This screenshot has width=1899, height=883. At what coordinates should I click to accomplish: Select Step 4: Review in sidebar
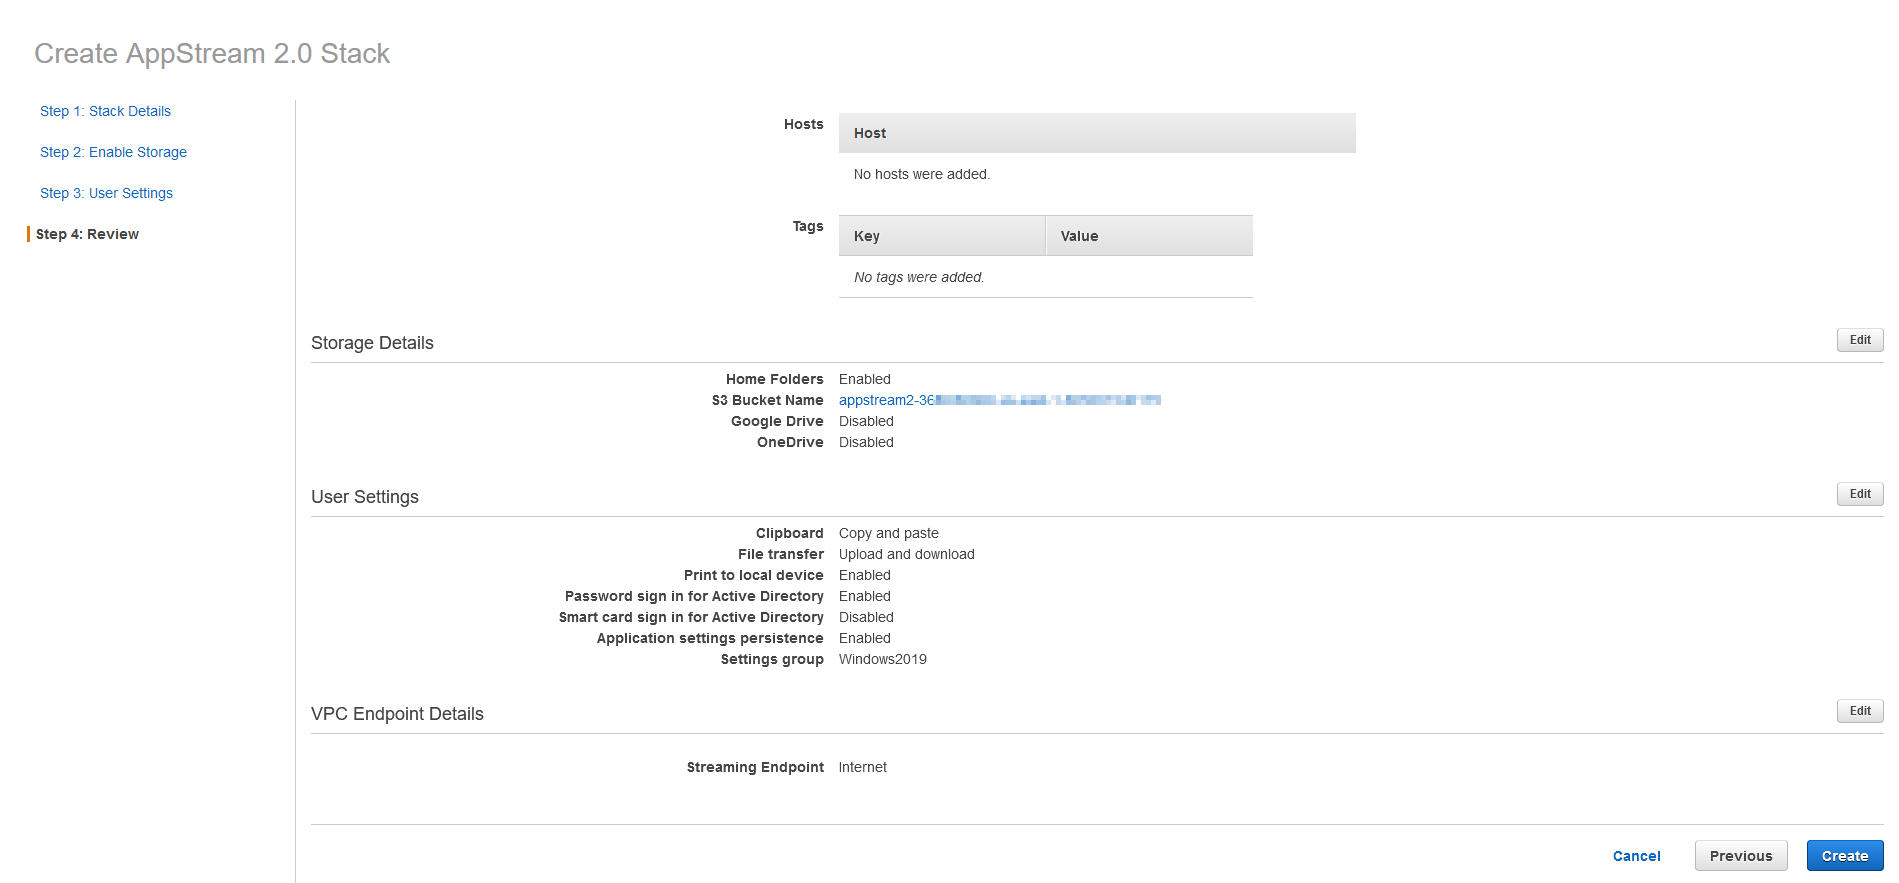point(88,234)
